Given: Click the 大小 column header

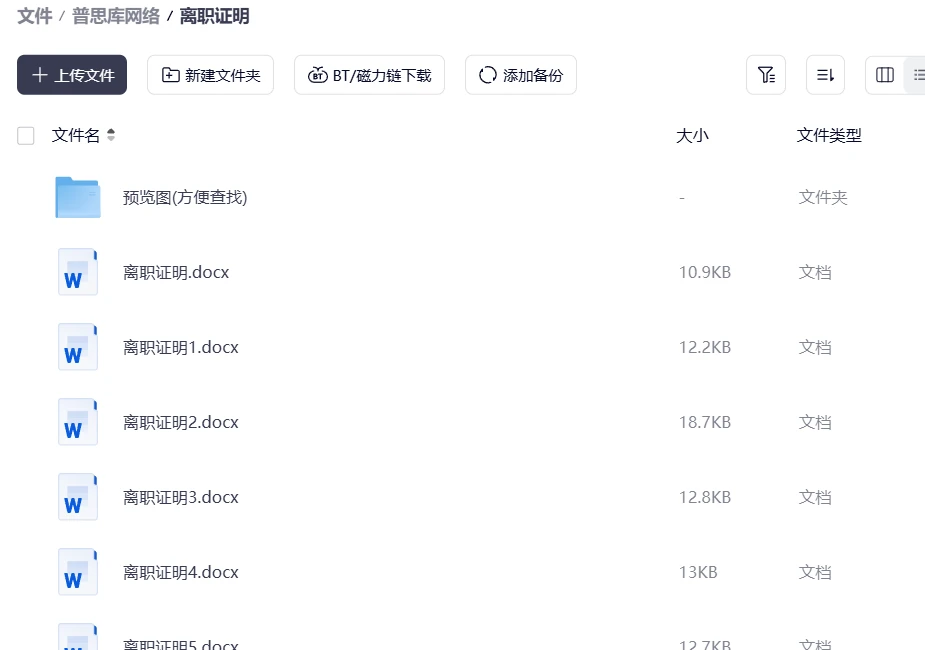Looking at the screenshot, I should click(x=692, y=136).
